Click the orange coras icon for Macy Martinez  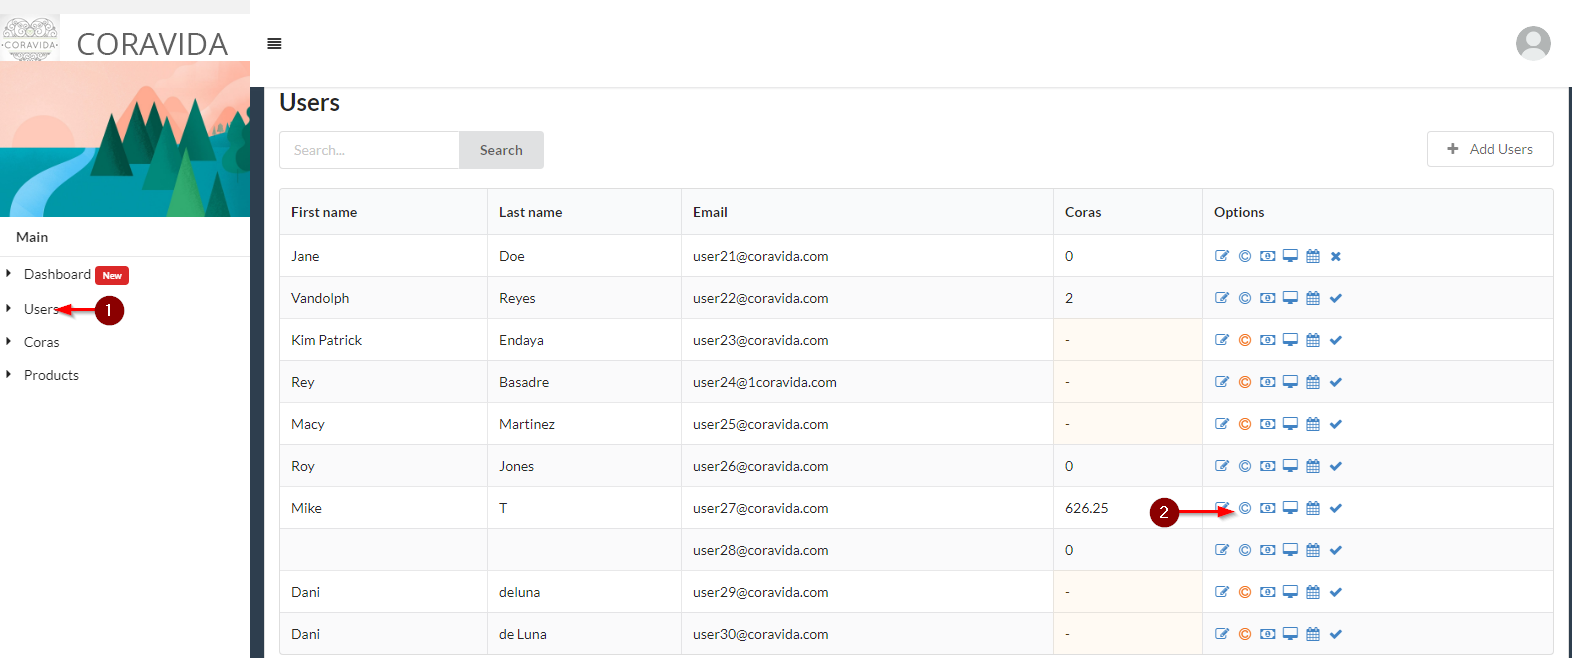coord(1245,424)
